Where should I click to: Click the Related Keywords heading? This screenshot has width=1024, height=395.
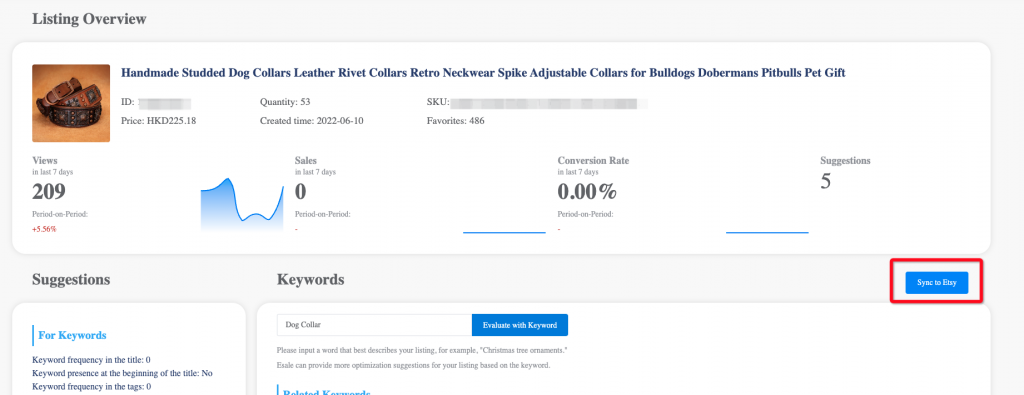coord(327,393)
